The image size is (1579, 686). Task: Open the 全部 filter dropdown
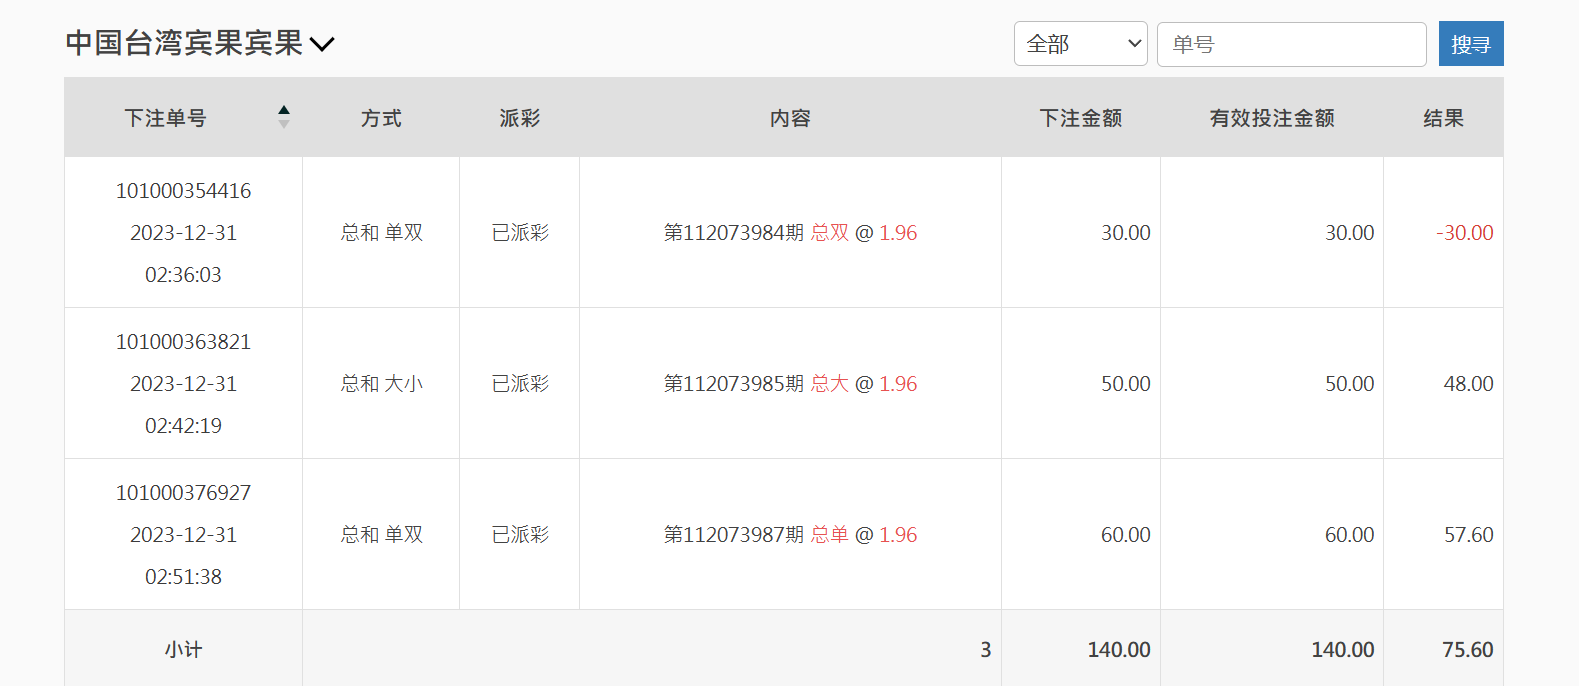1080,44
